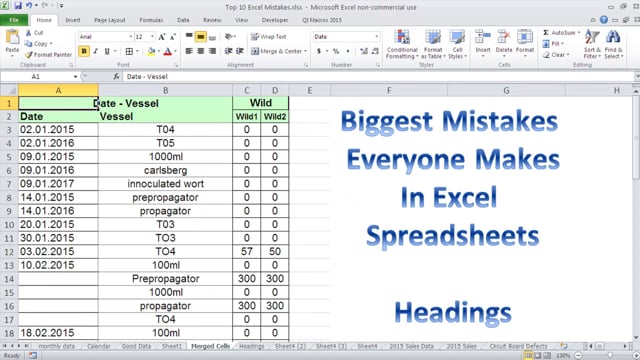
Task: Click Increase Indent icon
Action: [240, 51]
